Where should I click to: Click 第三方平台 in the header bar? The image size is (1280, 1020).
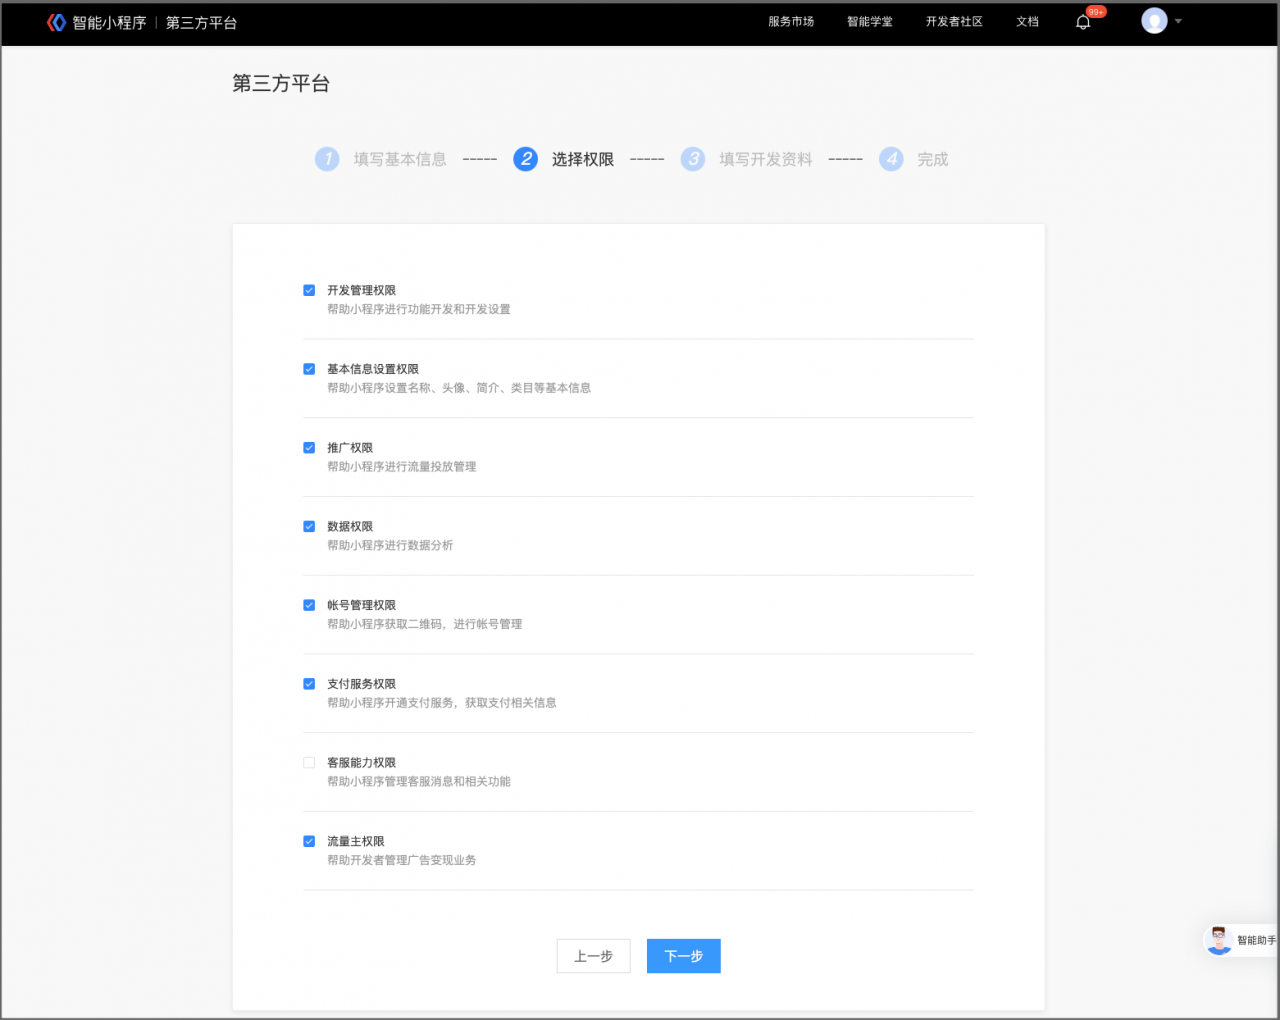pyautogui.click(x=201, y=23)
